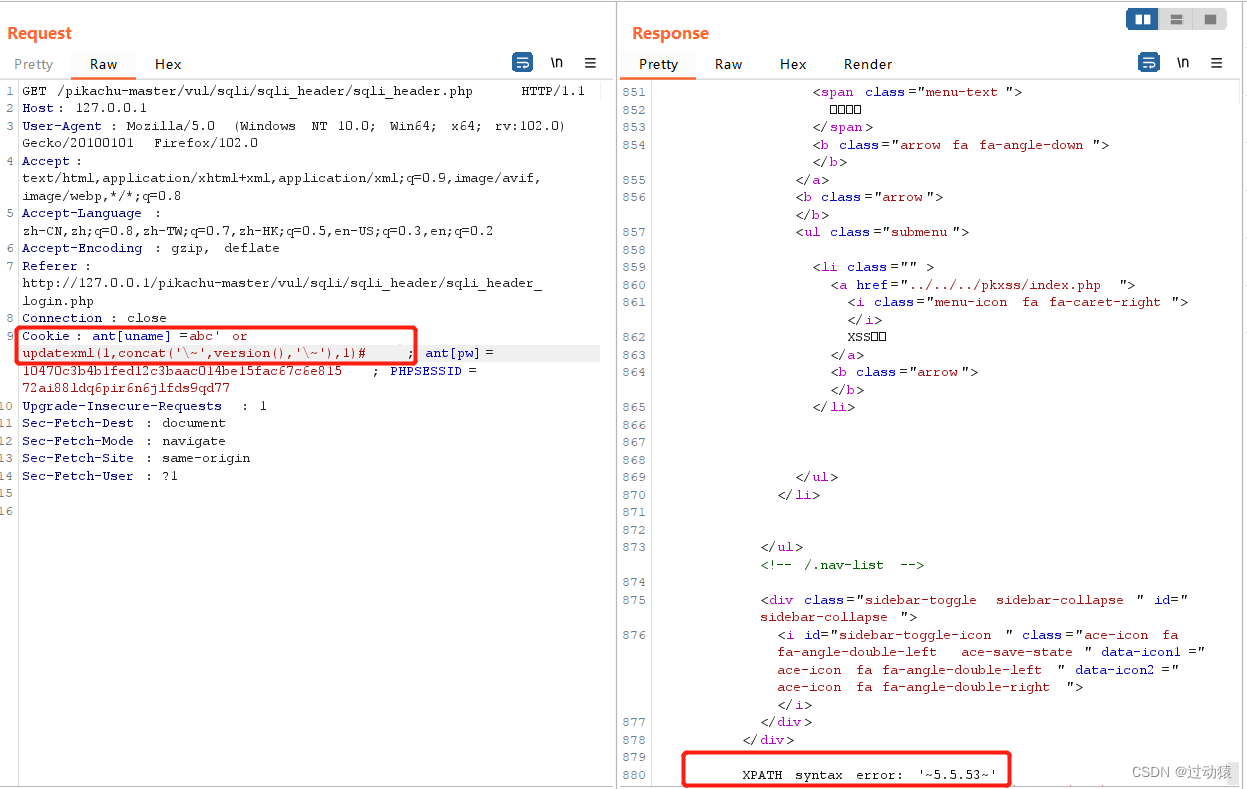The image size is (1247, 789).
Task: Click the Host header line
Action: [84, 108]
